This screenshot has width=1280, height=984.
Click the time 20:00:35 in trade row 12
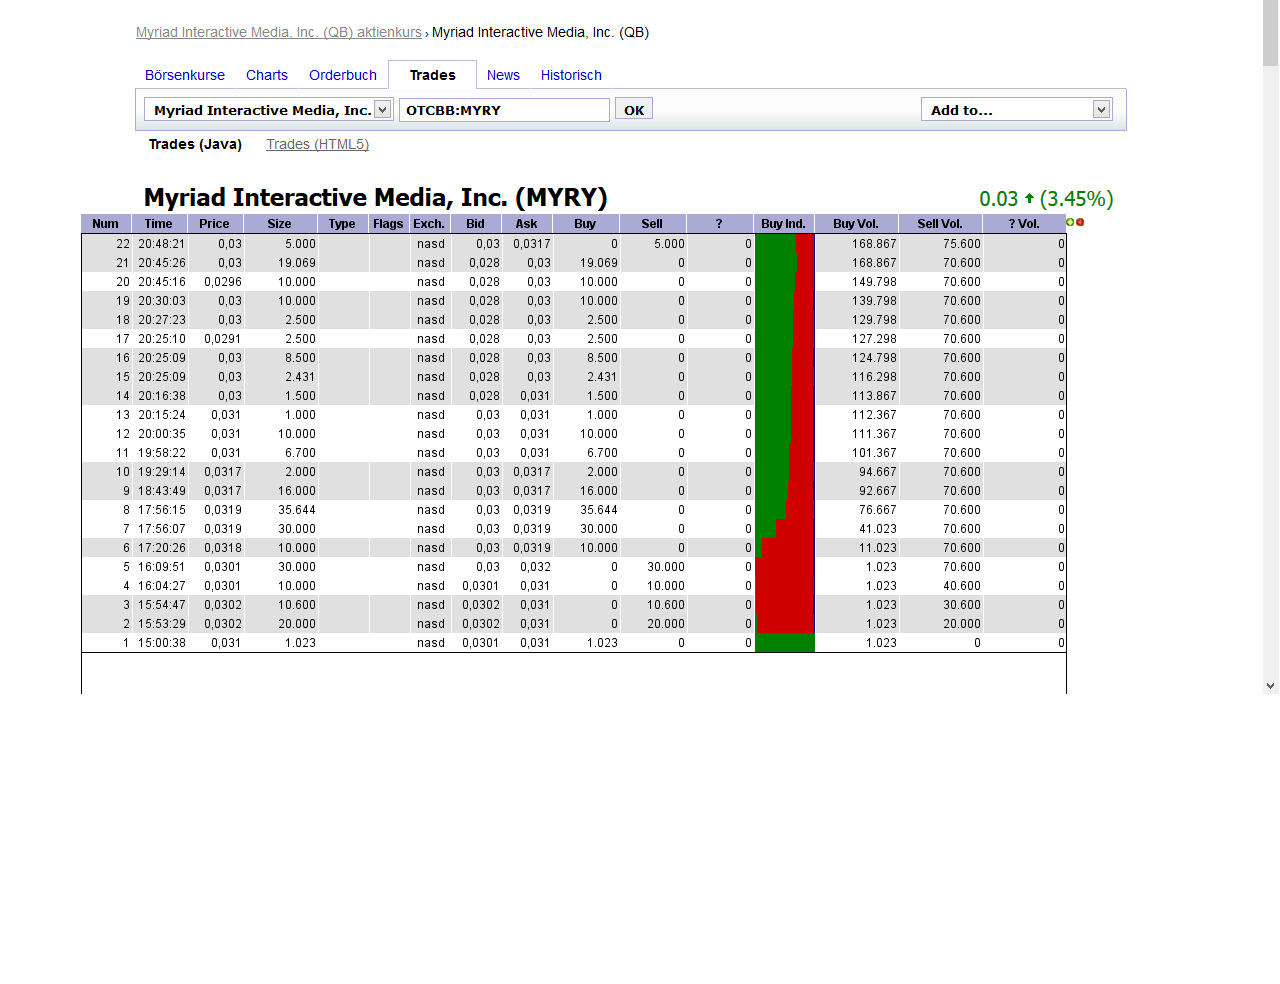coord(162,434)
